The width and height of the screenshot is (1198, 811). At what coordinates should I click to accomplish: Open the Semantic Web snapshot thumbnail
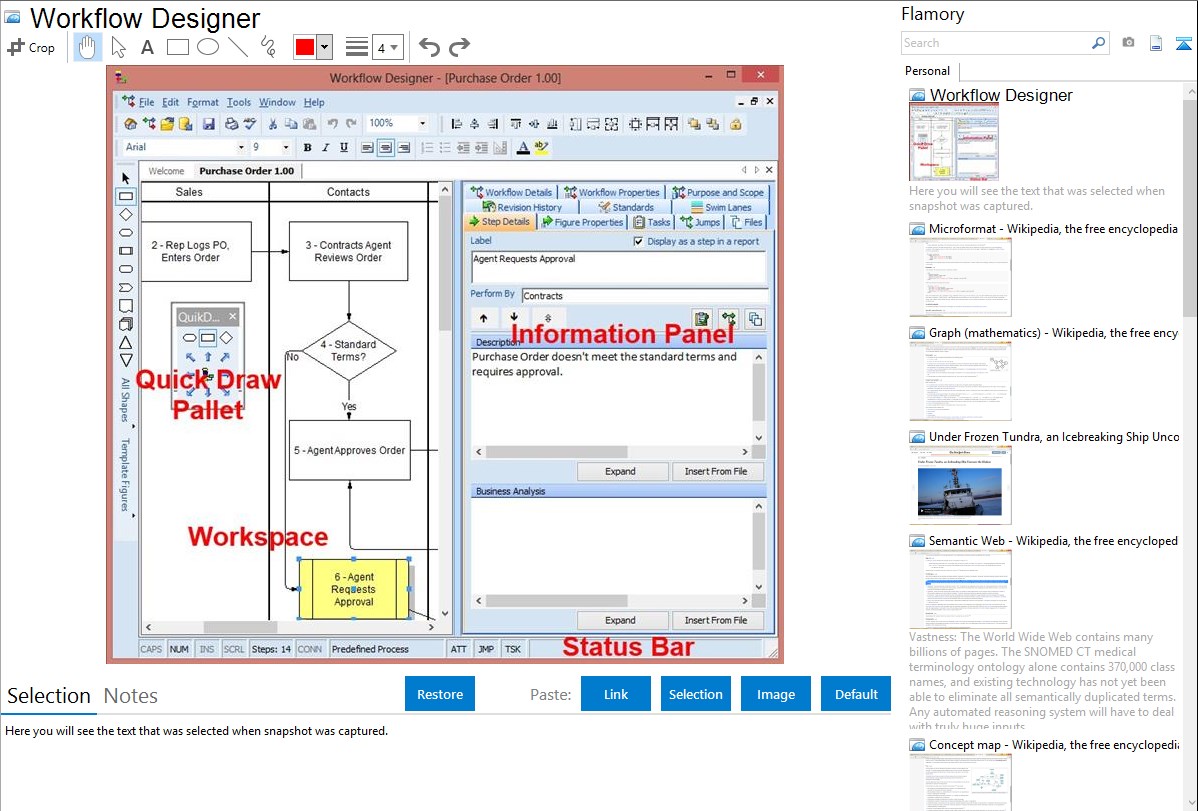[960, 589]
